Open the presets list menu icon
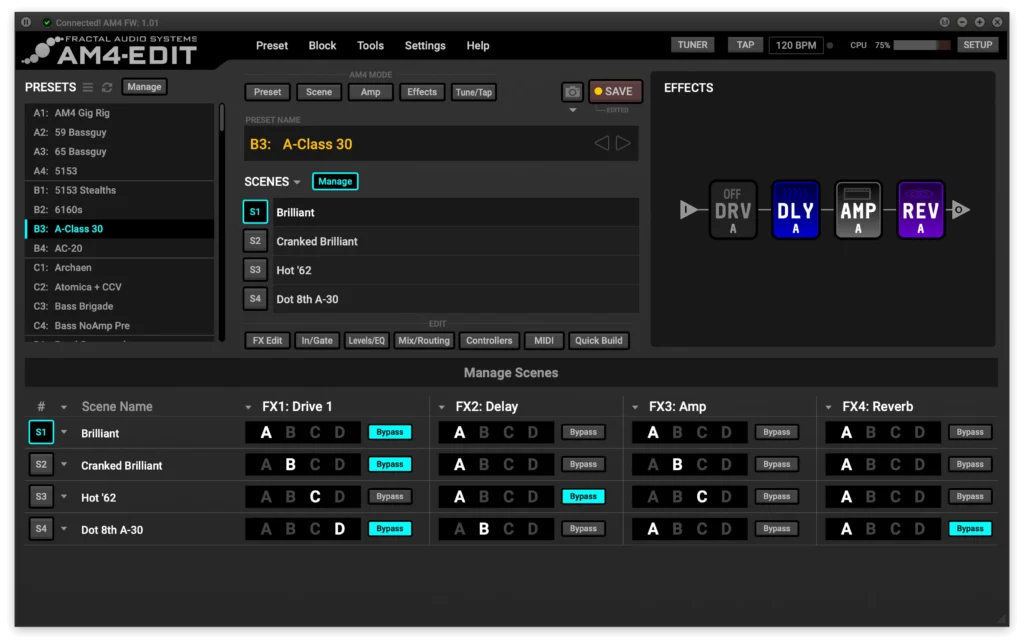The image size is (1024, 644). [88, 88]
